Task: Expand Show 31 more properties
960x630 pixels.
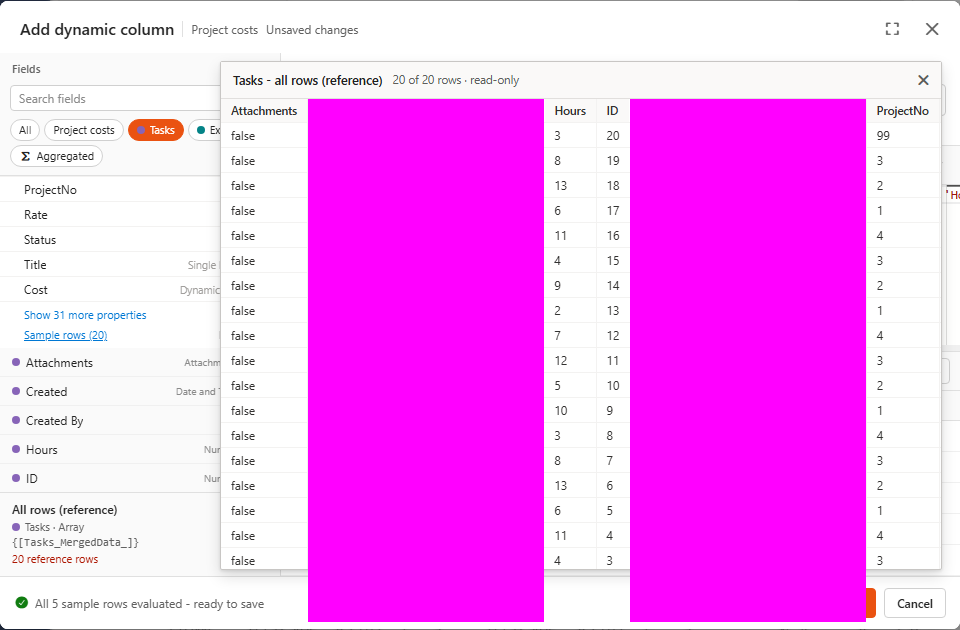Action: pyautogui.click(x=85, y=315)
